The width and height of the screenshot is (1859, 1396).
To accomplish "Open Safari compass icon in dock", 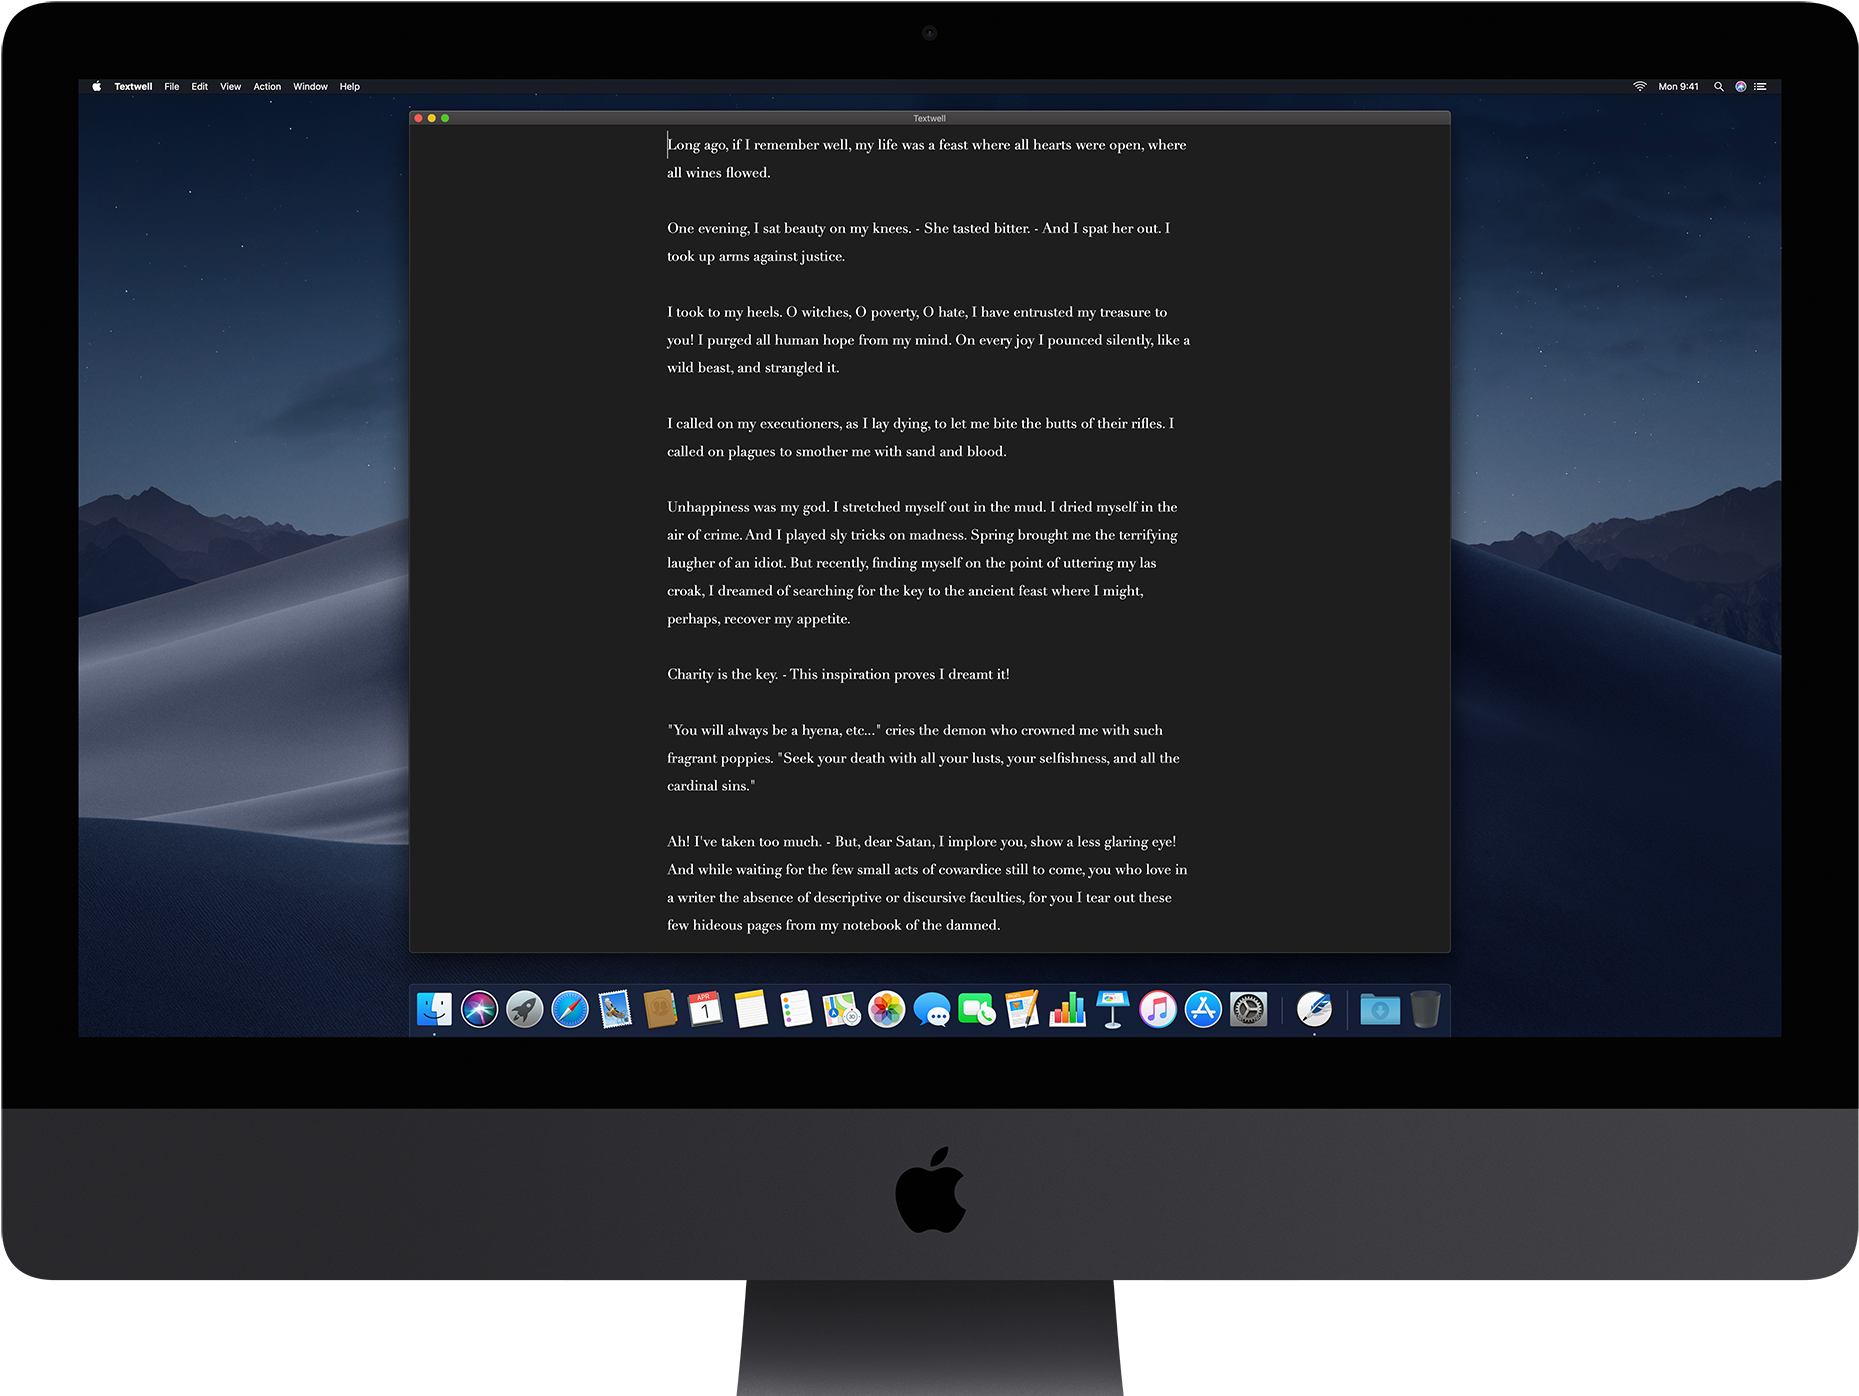I will (570, 1009).
